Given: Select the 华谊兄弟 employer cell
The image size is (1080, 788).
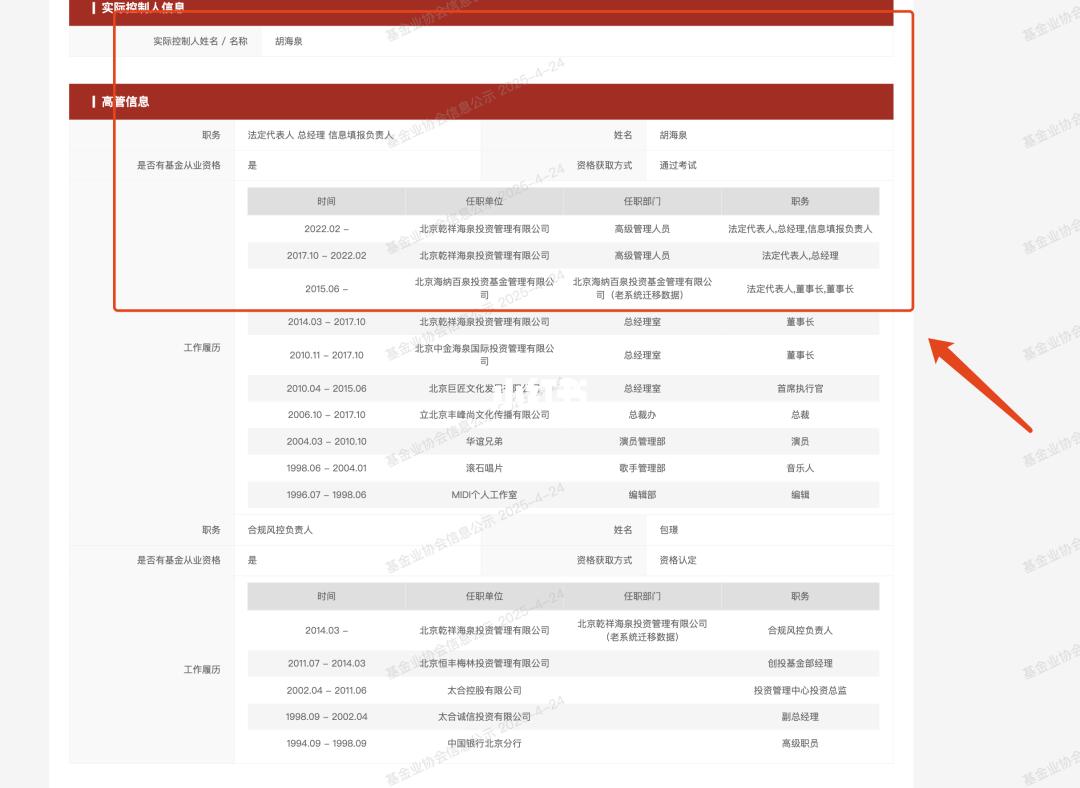Looking at the screenshot, I should [484, 442].
